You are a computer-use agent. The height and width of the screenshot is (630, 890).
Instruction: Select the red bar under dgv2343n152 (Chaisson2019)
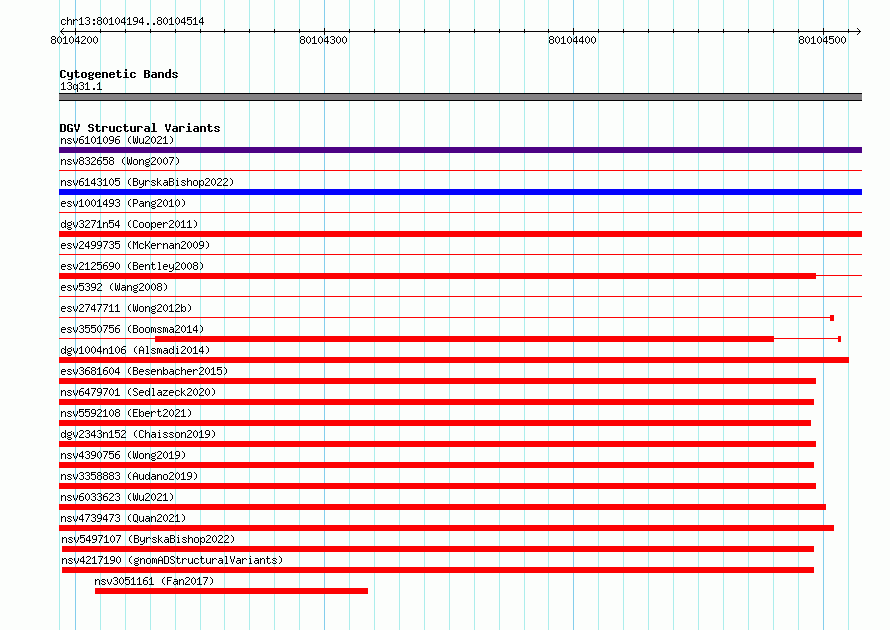tap(438, 444)
